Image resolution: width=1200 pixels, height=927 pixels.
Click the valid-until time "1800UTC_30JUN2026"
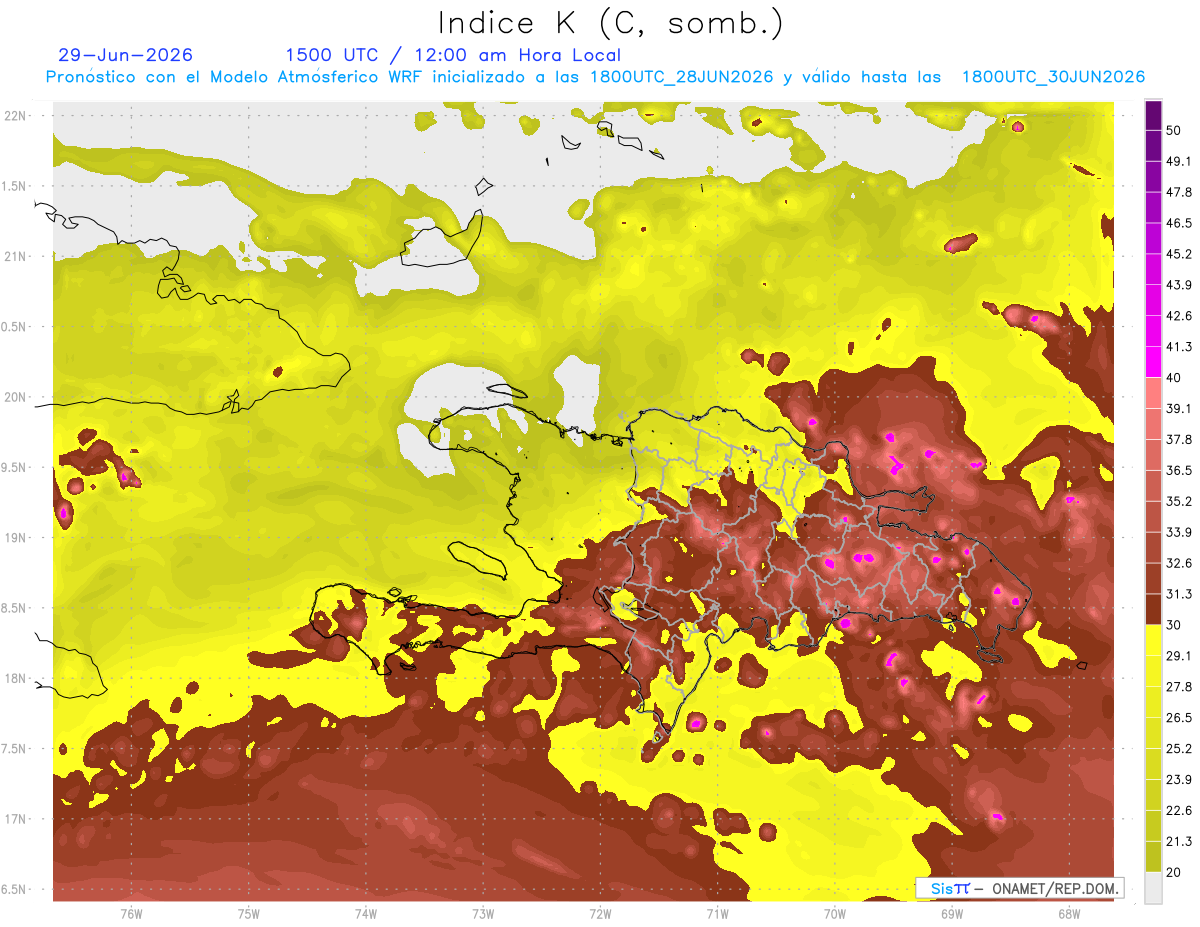click(x=1053, y=77)
